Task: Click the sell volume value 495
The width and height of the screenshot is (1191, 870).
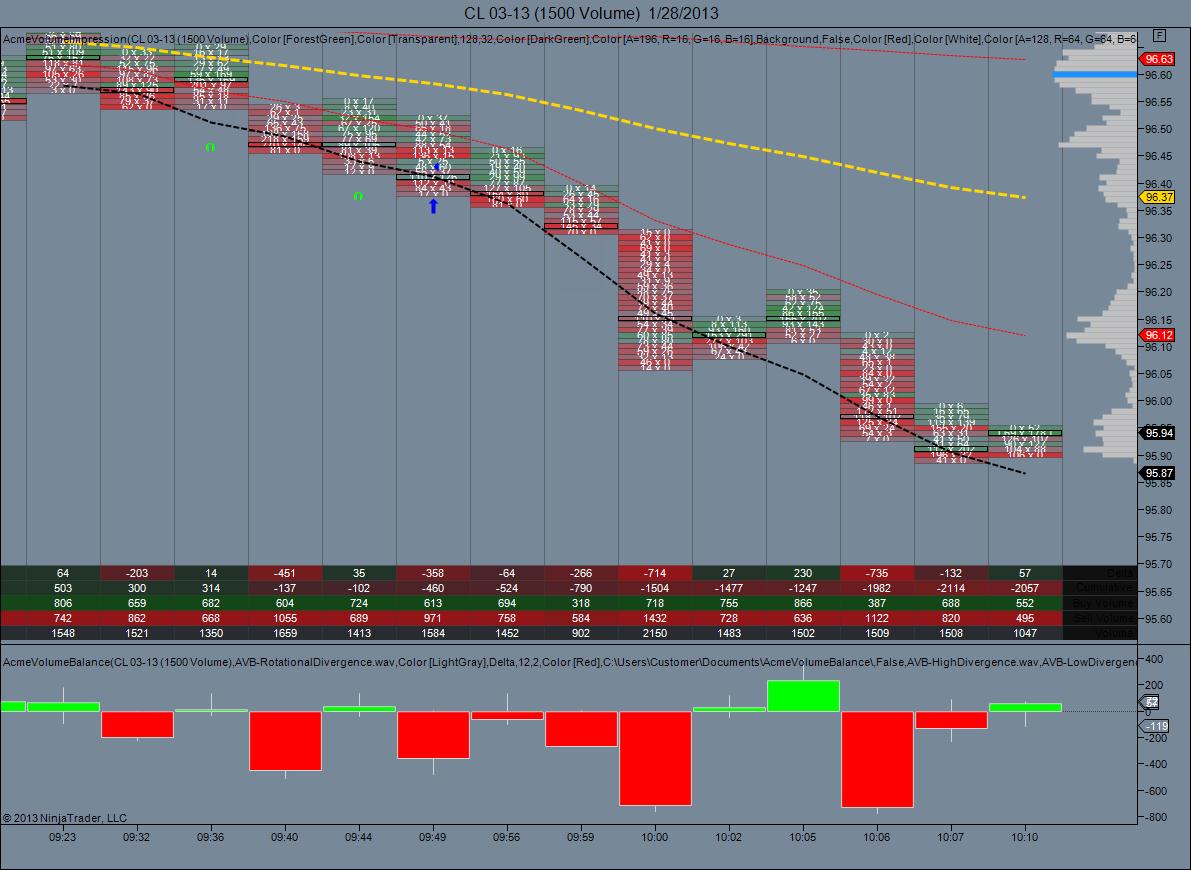Action: (1025, 618)
